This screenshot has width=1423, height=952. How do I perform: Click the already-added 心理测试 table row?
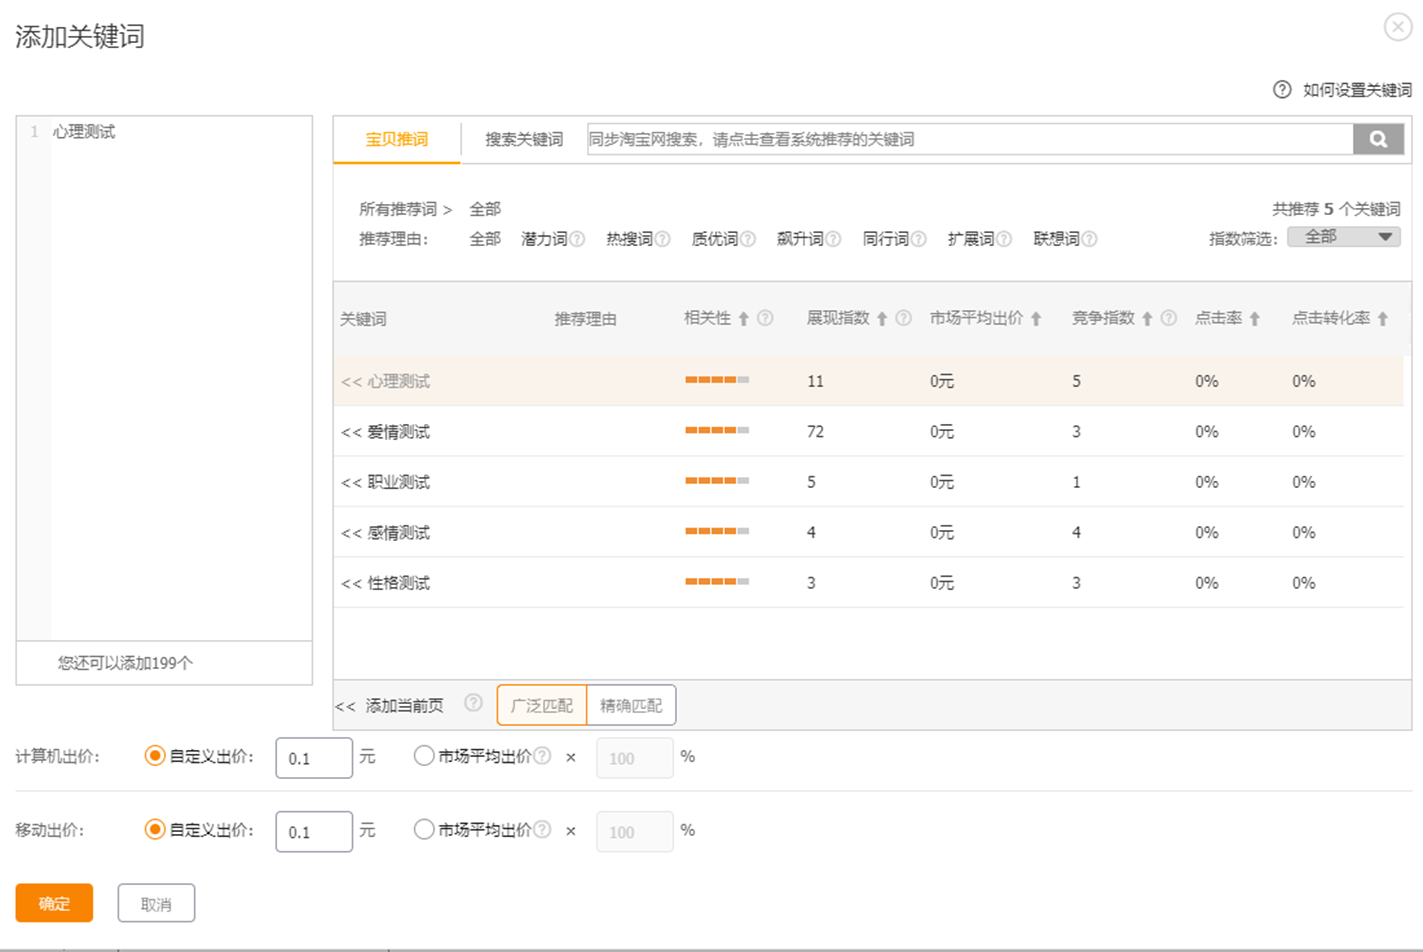(x=868, y=381)
